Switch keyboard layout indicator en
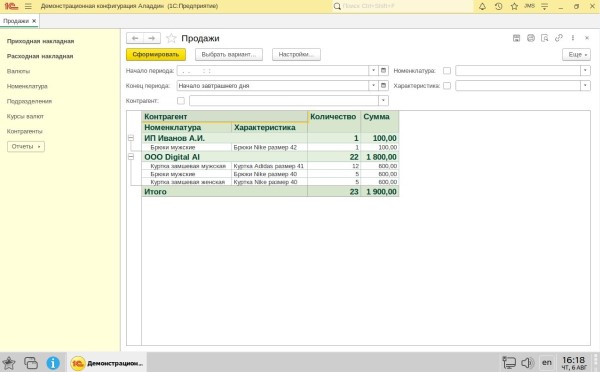600x372 pixels. click(547, 362)
